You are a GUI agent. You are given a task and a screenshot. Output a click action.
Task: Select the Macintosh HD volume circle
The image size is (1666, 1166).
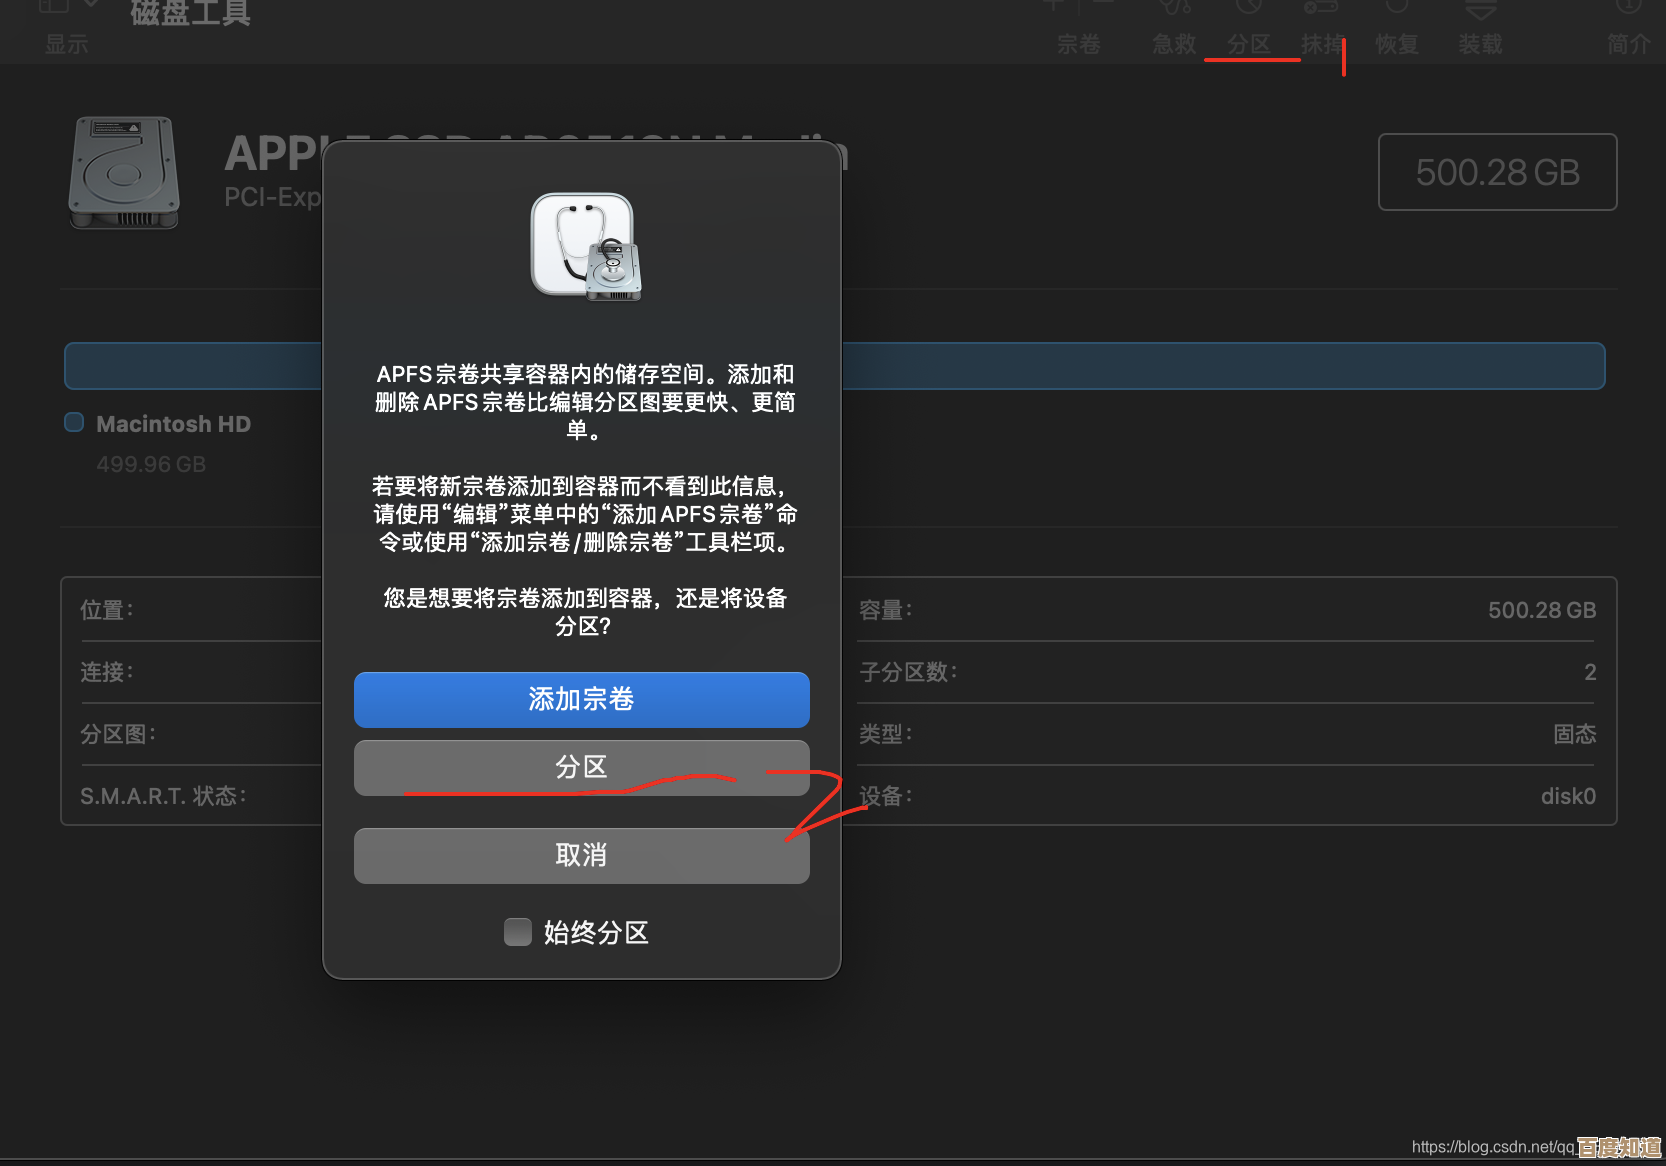74,422
